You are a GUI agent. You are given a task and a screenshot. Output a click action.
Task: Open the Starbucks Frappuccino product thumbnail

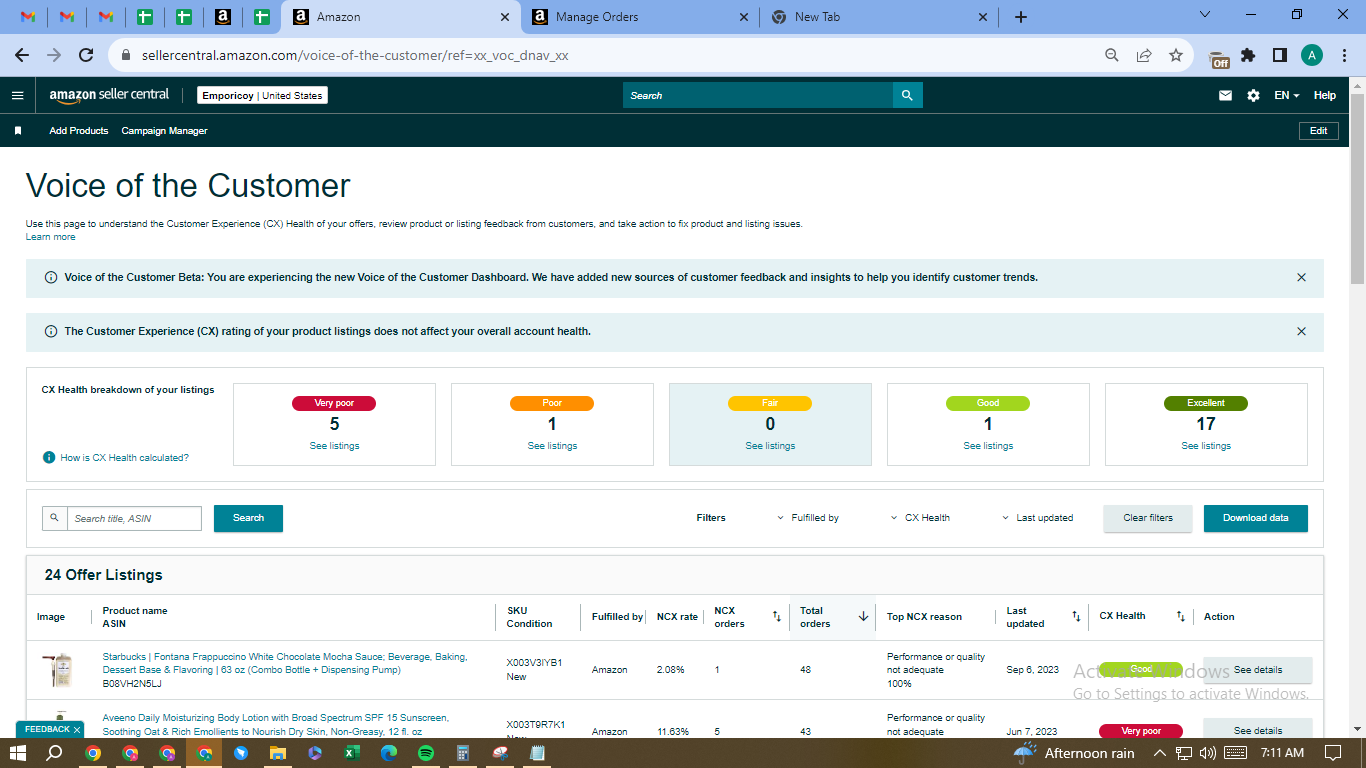pos(58,670)
